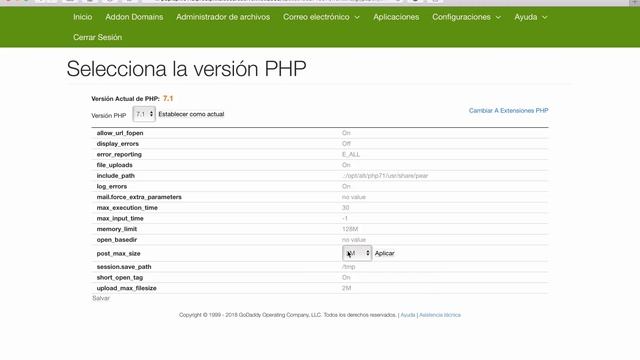Open the Versión PHP 7.1 dropdown

144,114
